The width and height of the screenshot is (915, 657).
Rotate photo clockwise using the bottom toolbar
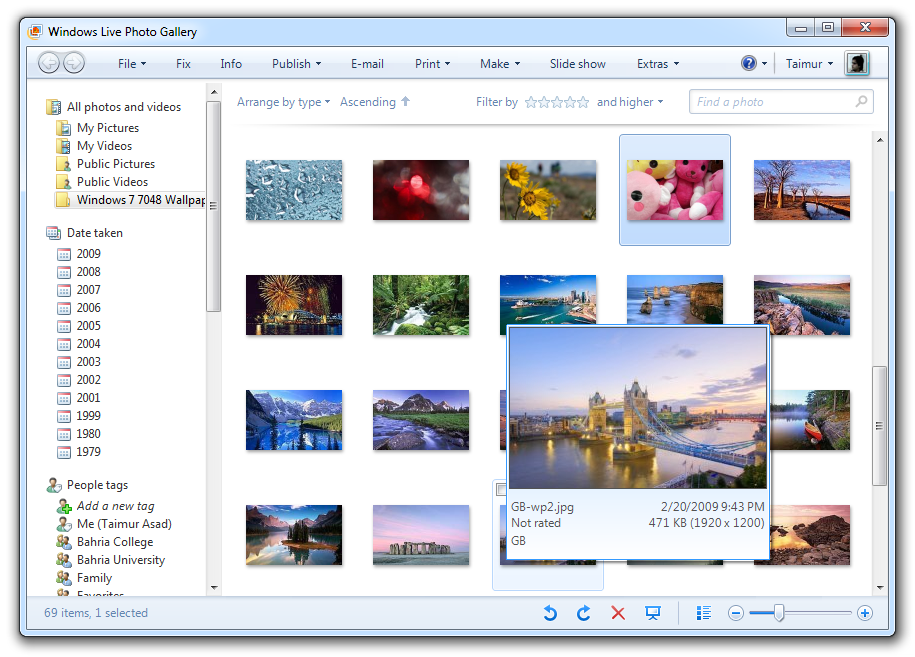(584, 613)
